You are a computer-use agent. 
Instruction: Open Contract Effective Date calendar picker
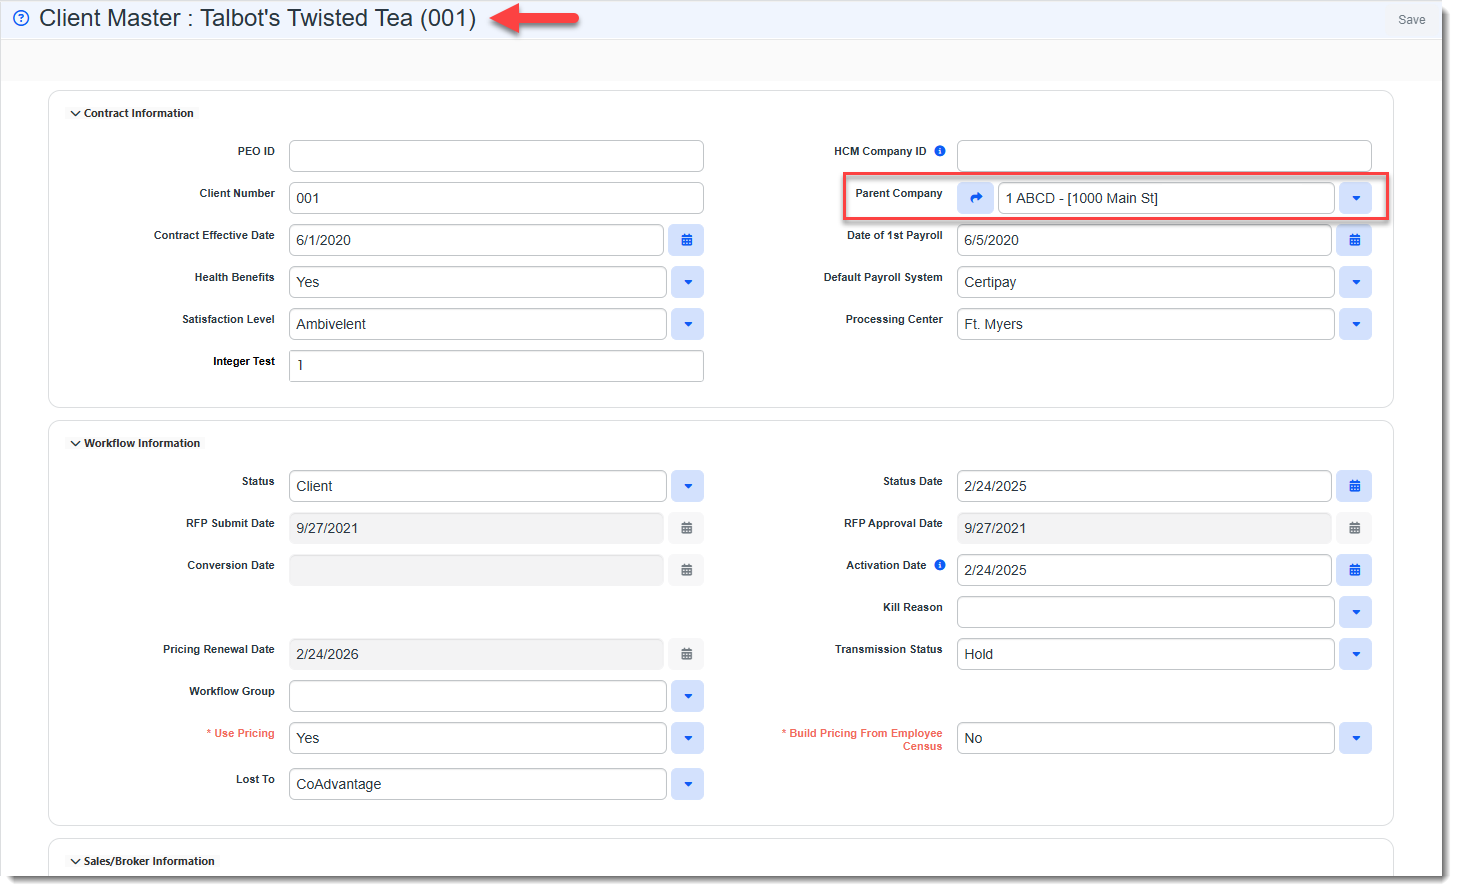tap(687, 240)
